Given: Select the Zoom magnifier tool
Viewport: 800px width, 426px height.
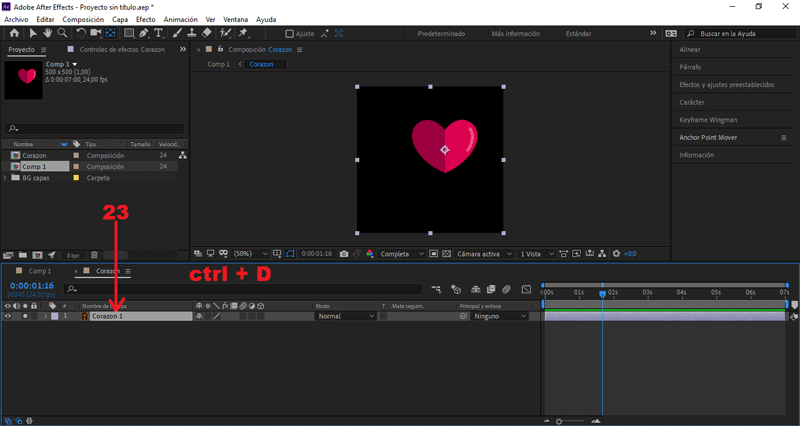Looking at the screenshot, I should [61, 33].
